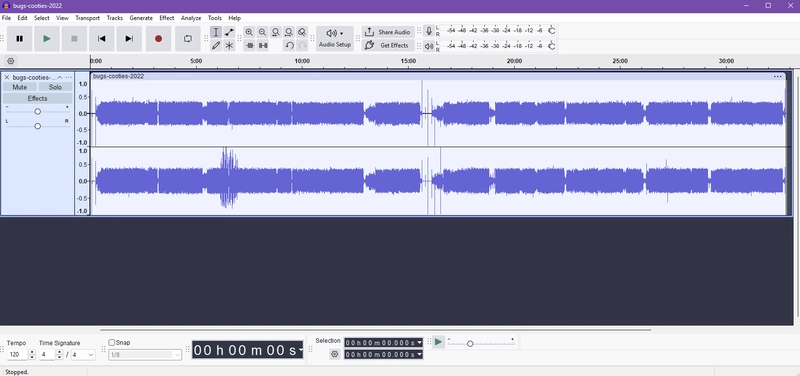Redo the last undone edit
Image resolution: width=800 pixels, height=376 pixels.
303,45
